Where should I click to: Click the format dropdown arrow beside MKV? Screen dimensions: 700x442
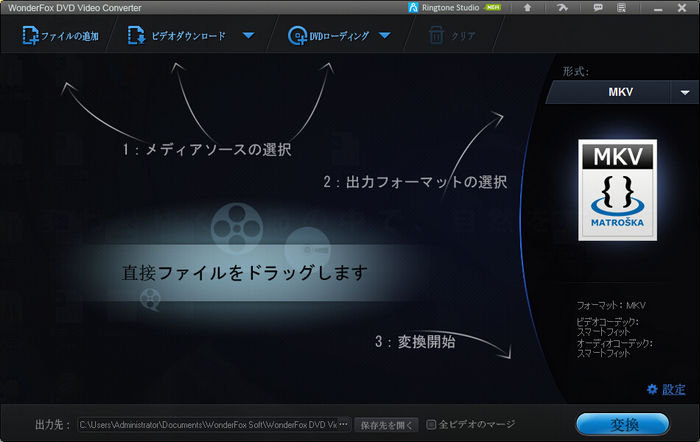pos(685,92)
